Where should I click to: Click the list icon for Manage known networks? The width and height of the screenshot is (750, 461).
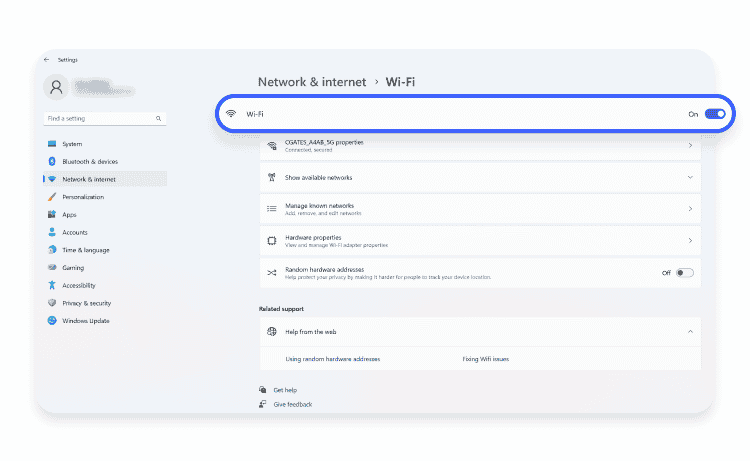point(272,209)
